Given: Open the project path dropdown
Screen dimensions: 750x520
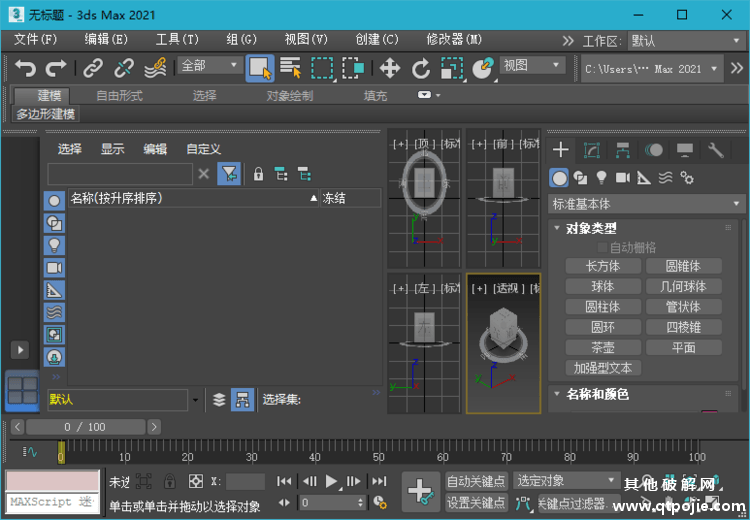Looking at the screenshot, I should tap(651, 69).
